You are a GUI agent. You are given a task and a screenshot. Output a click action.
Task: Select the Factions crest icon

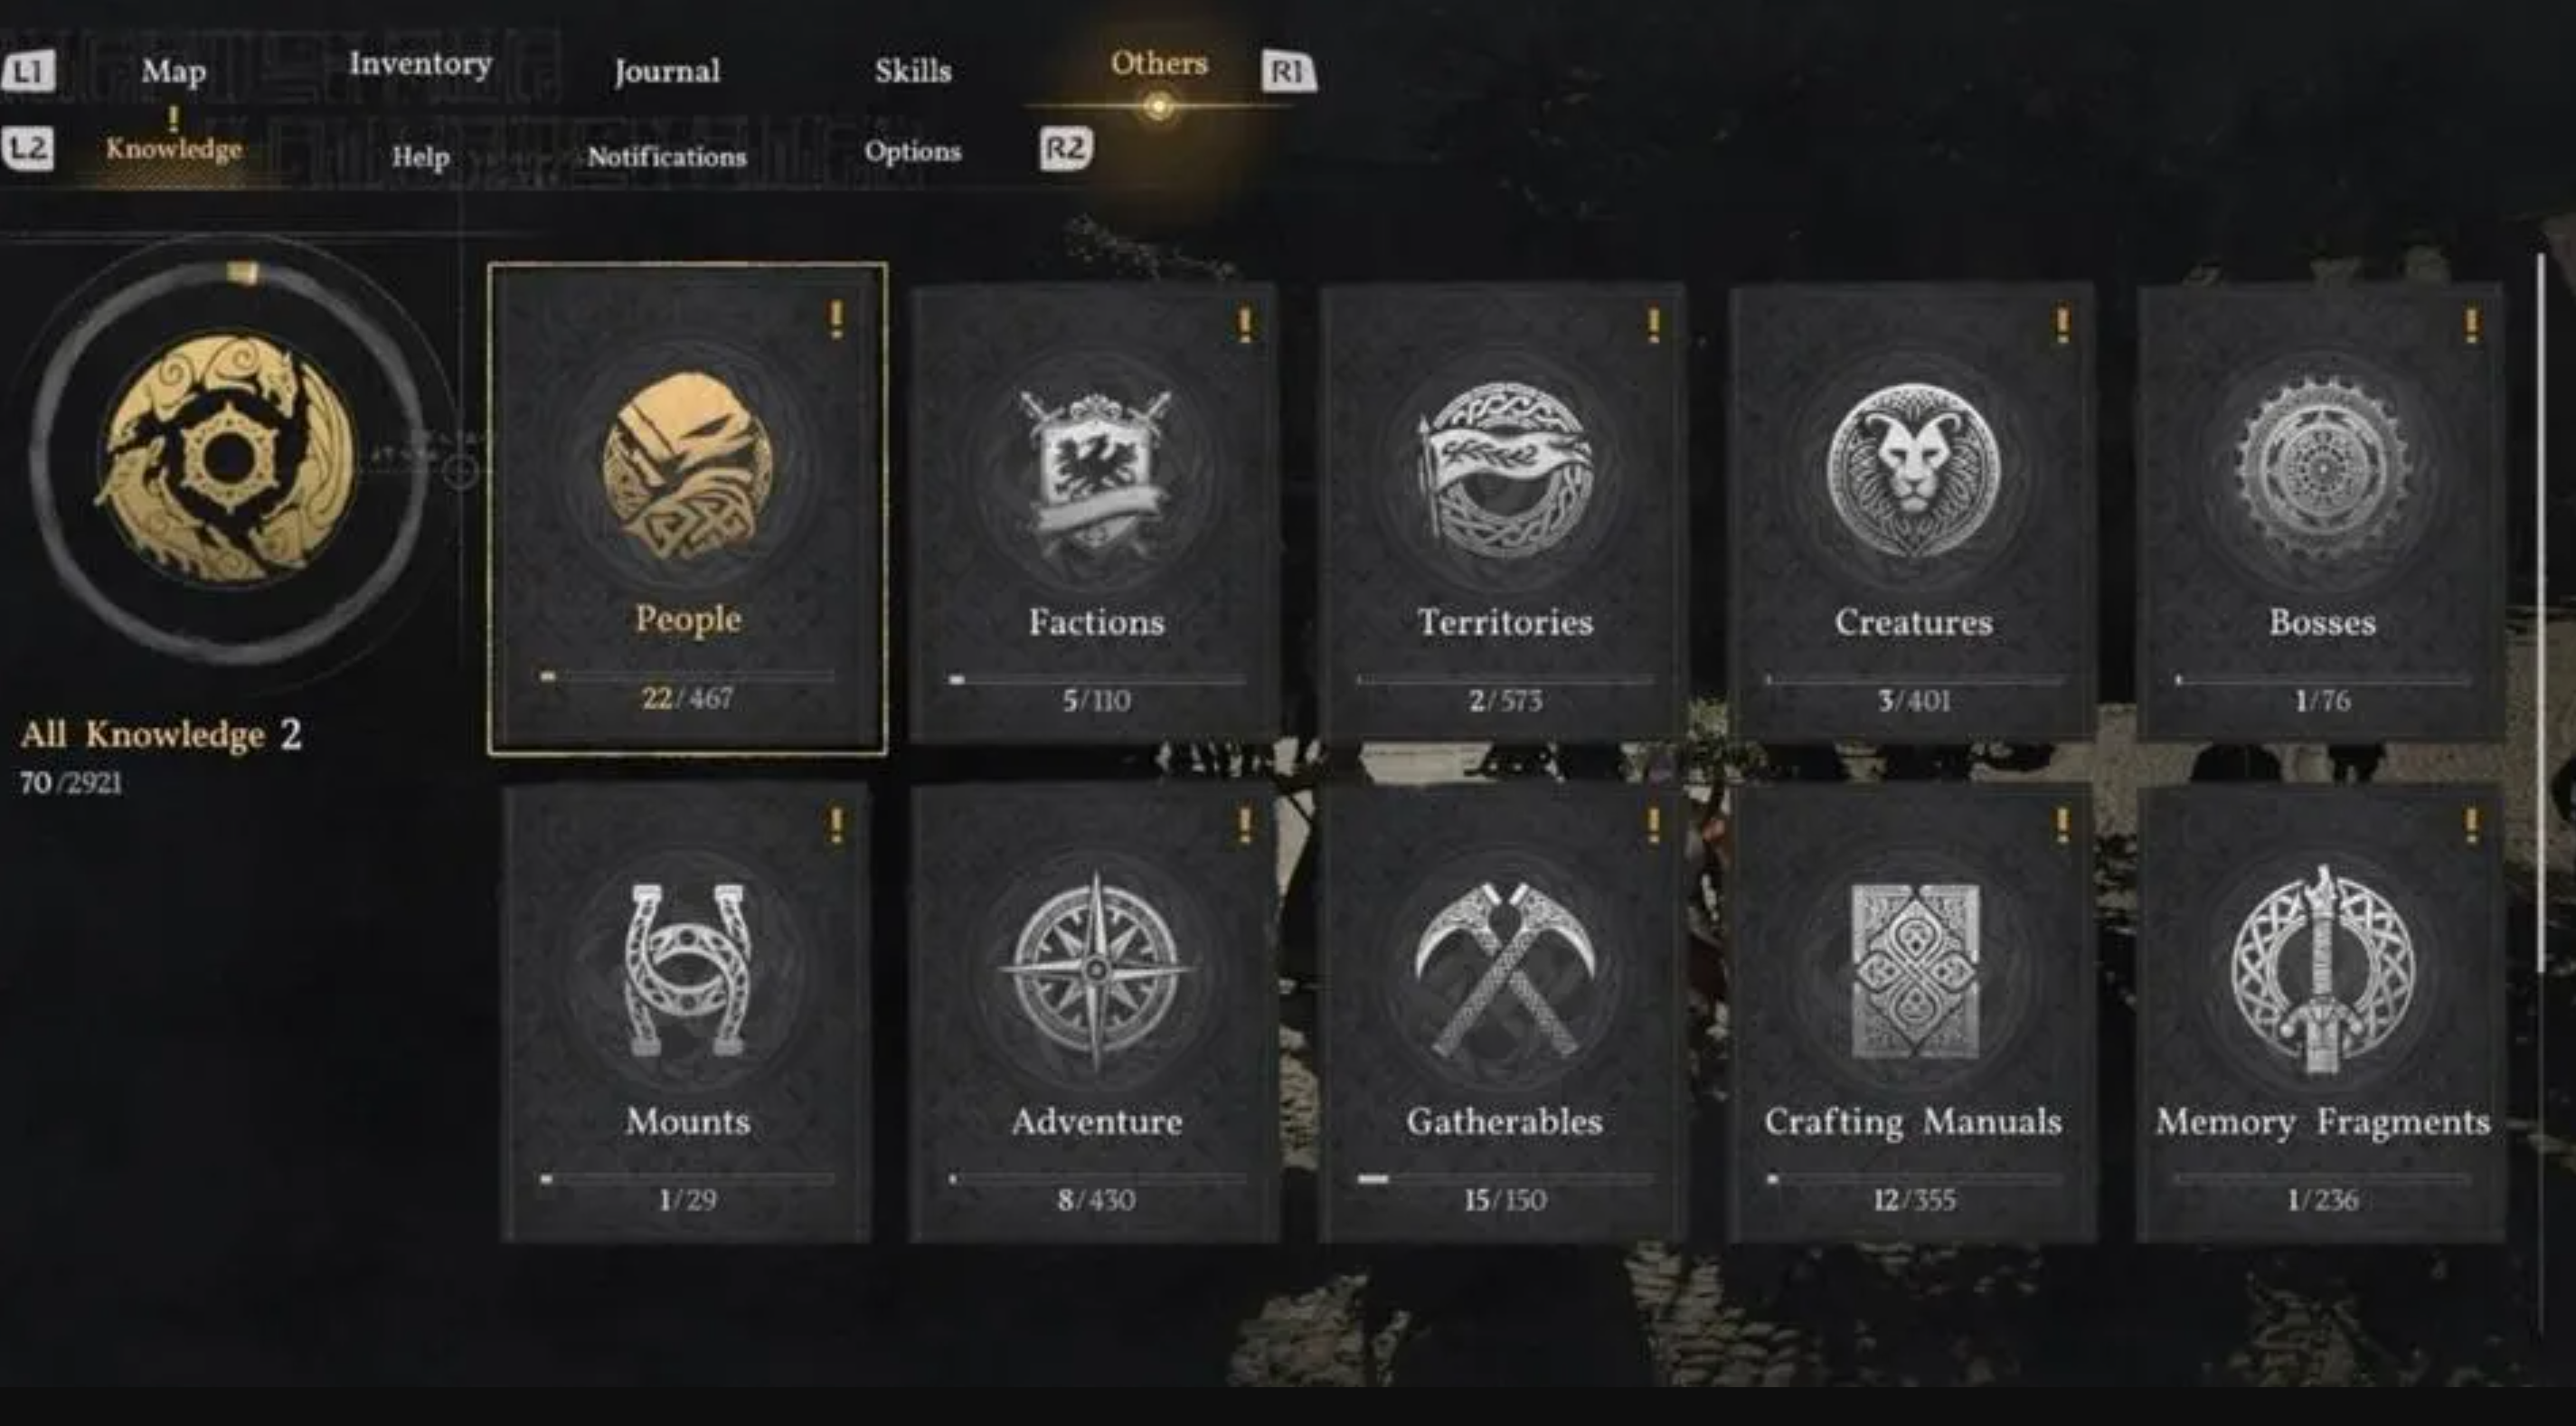[1096, 474]
